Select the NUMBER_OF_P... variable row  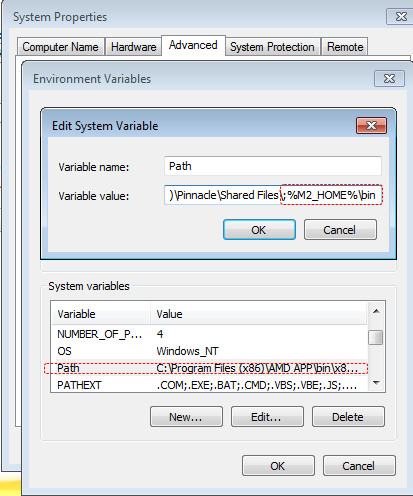[209, 334]
